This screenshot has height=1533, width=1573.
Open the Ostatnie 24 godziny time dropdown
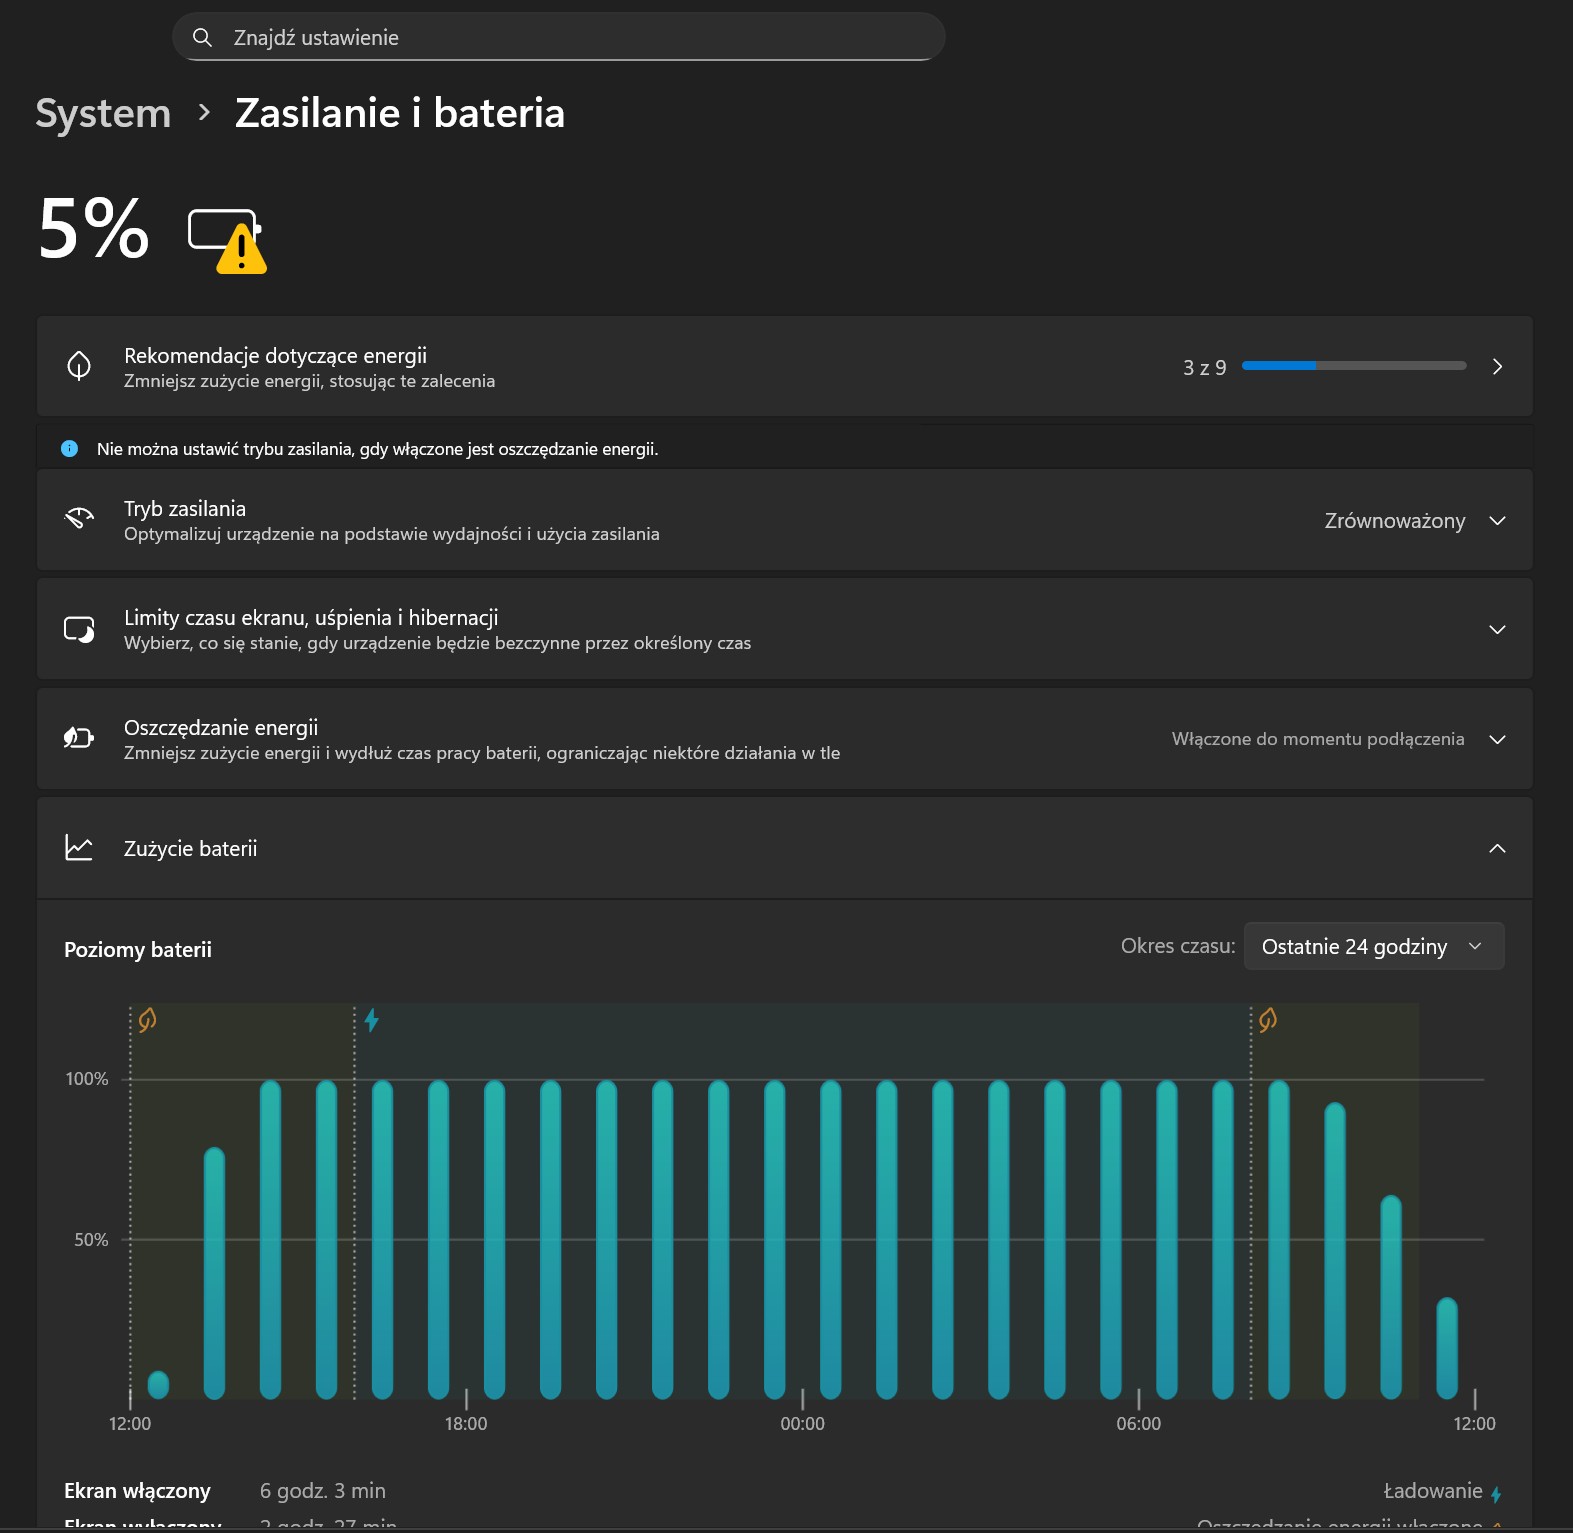[x=1373, y=947]
